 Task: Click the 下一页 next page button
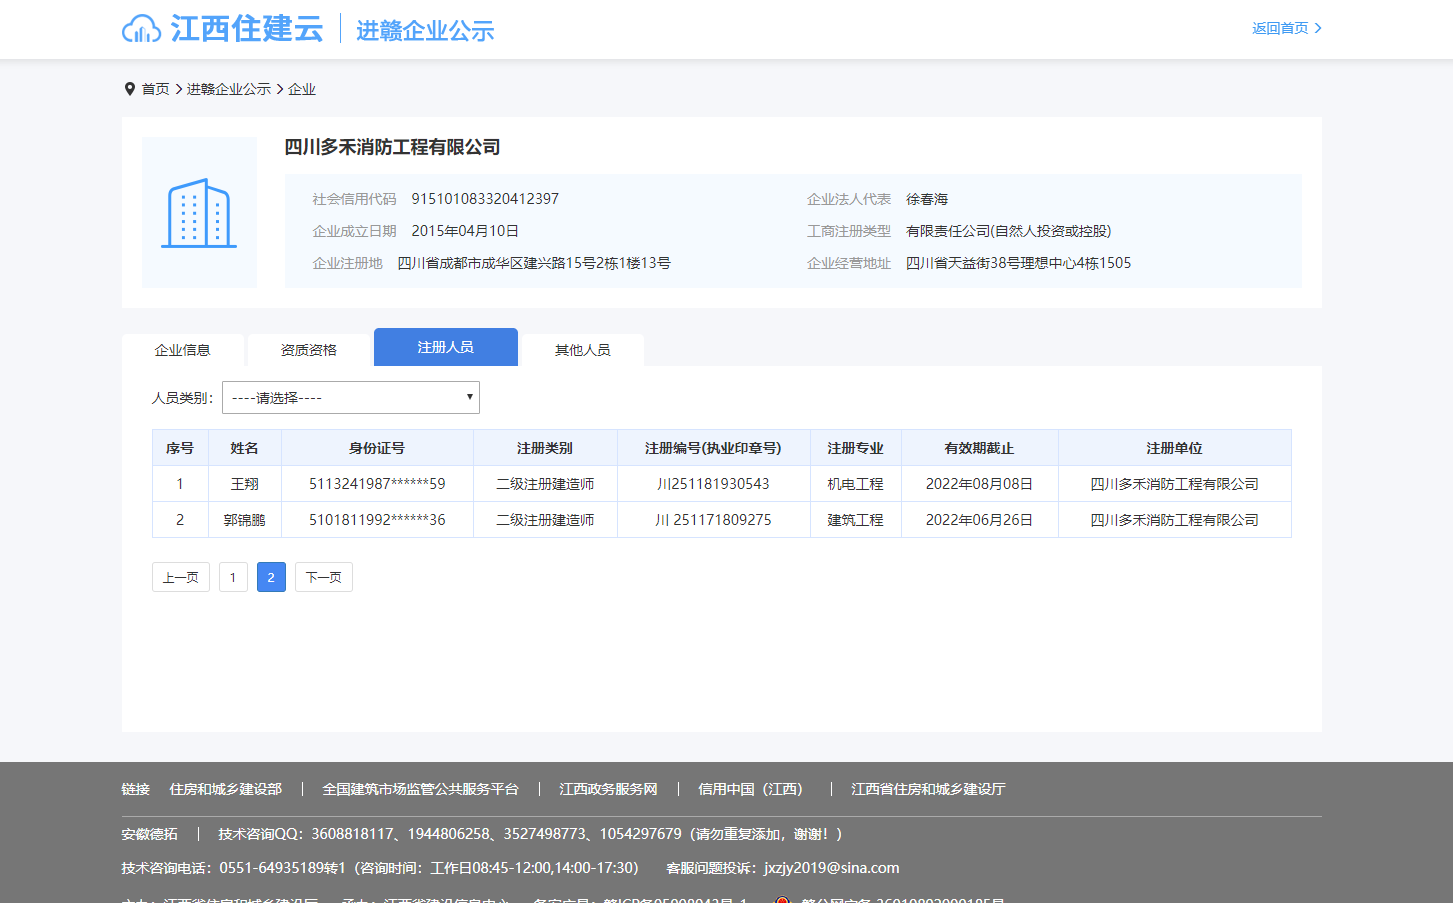323,577
